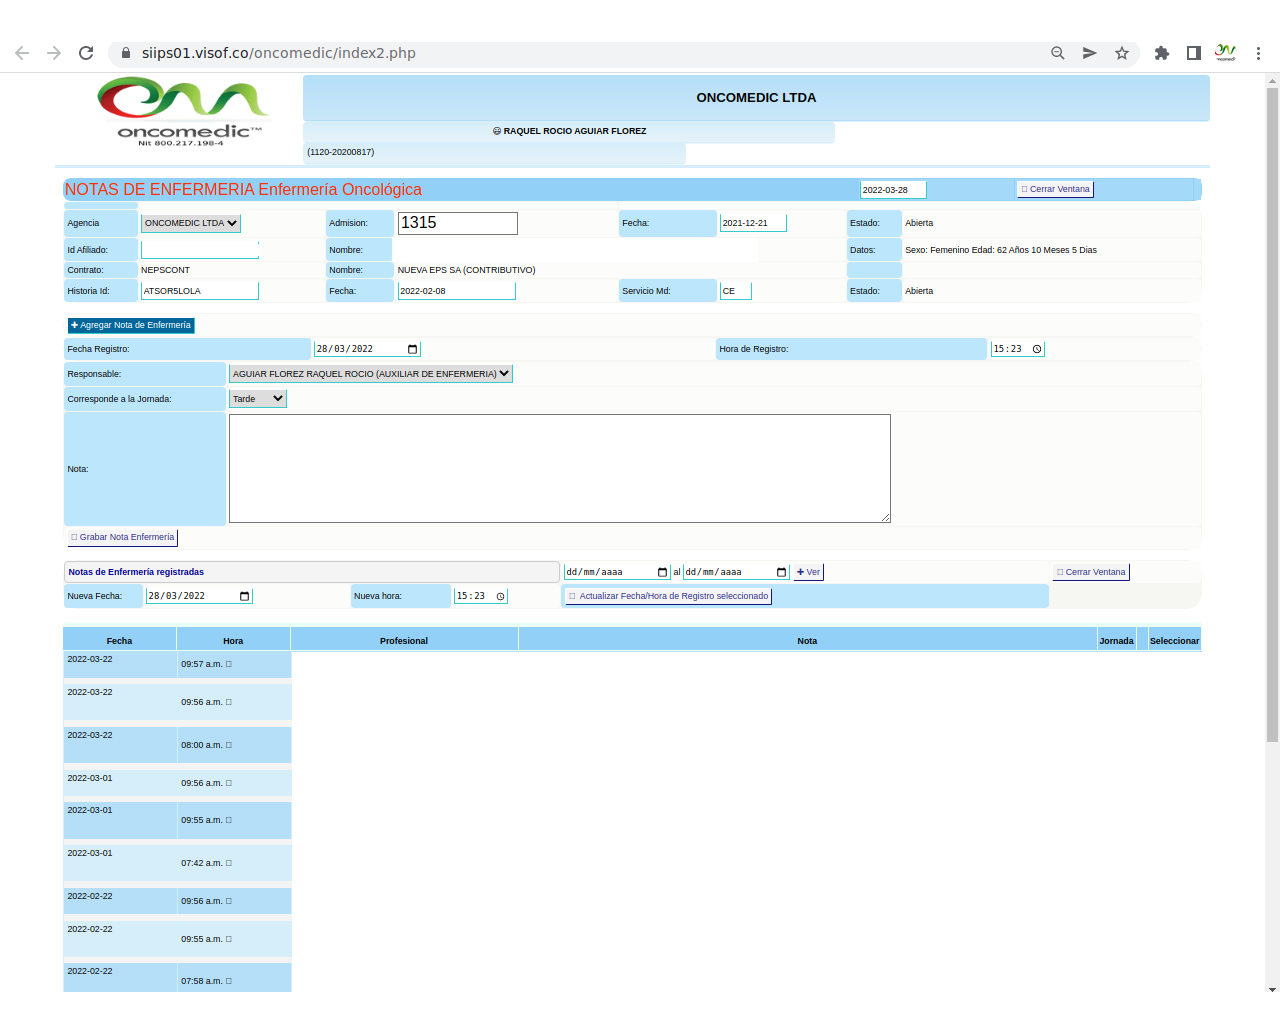Open clock picker in Nueva hora field
Screen dimensions: 1280x1024
(500, 596)
